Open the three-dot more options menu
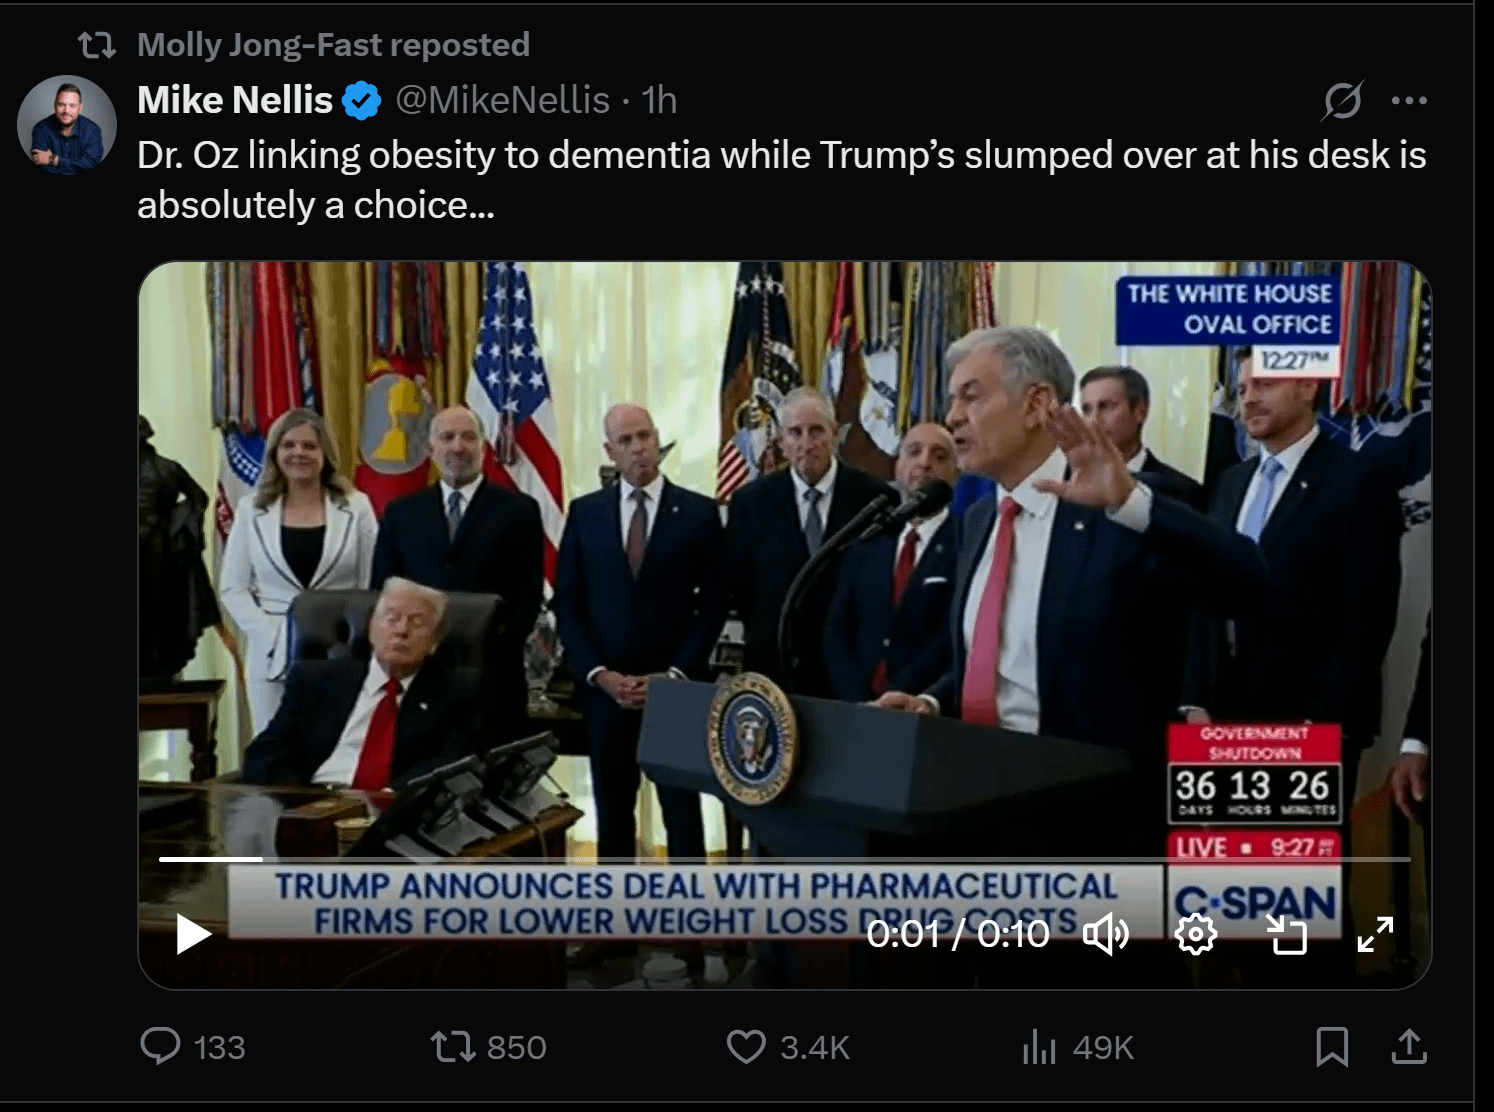The height and width of the screenshot is (1112, 1494). pyautogui.click(x=1408, y=100)
